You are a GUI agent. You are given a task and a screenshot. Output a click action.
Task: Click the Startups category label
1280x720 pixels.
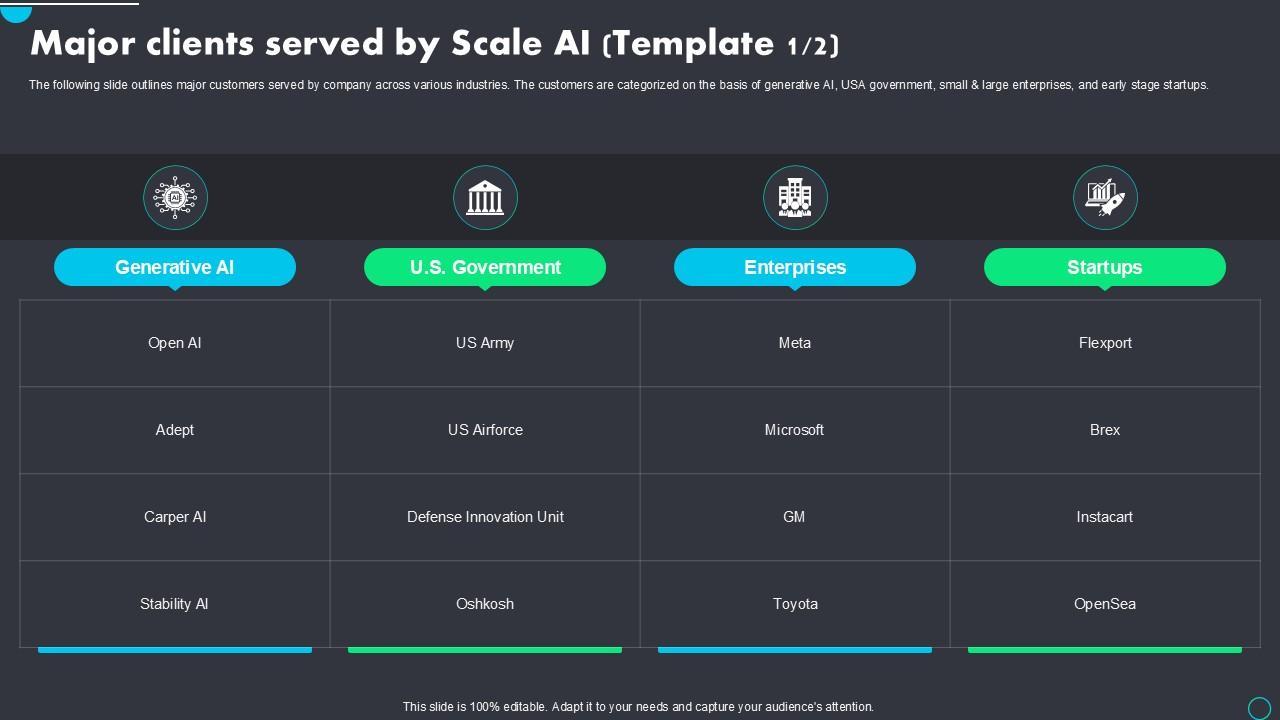(x=1105, y=267)
